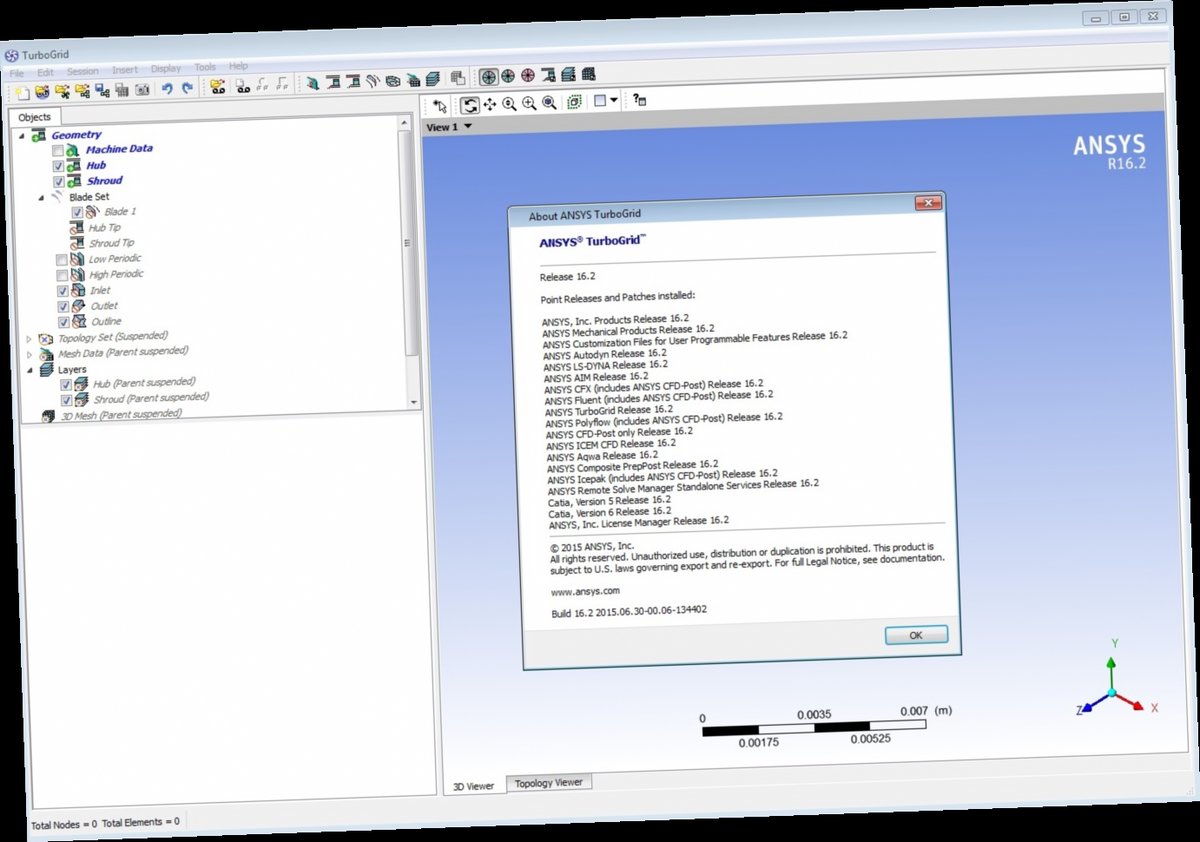Open the Insert menu
The image size is (1200, 842).
click(125, 70)
